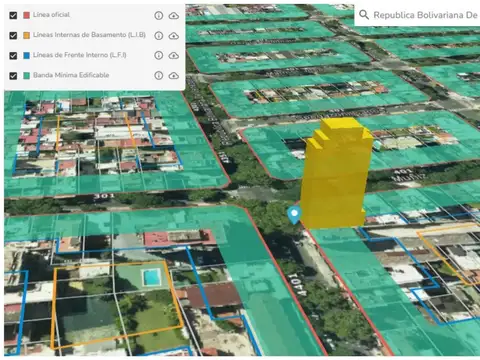
Task: Toggle Líneas de Frente Interno checkbox
Action: coord(13,55)
